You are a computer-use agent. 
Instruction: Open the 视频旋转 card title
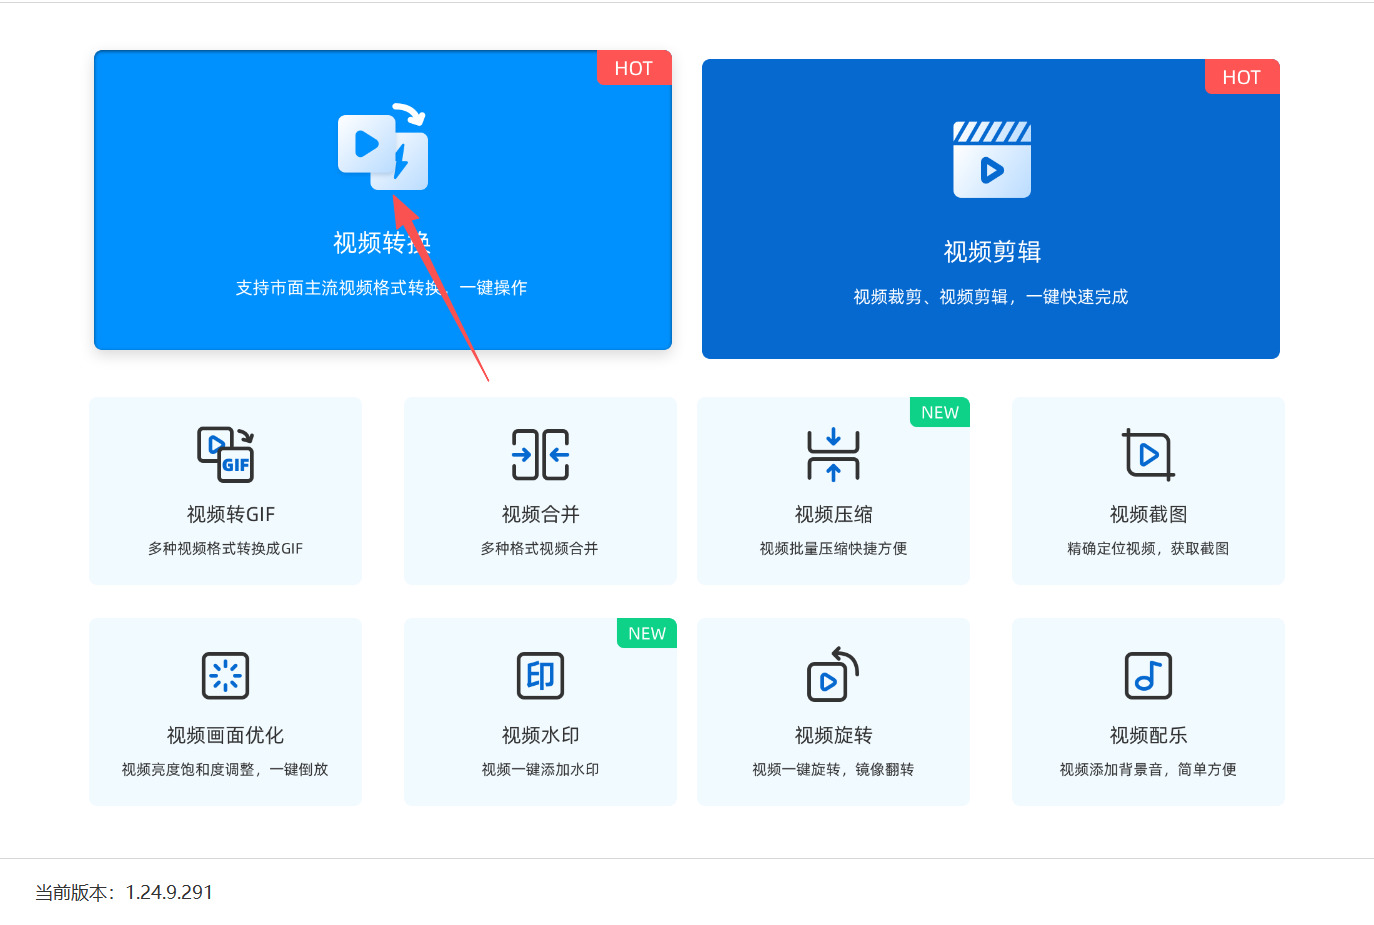pos(833,735)
